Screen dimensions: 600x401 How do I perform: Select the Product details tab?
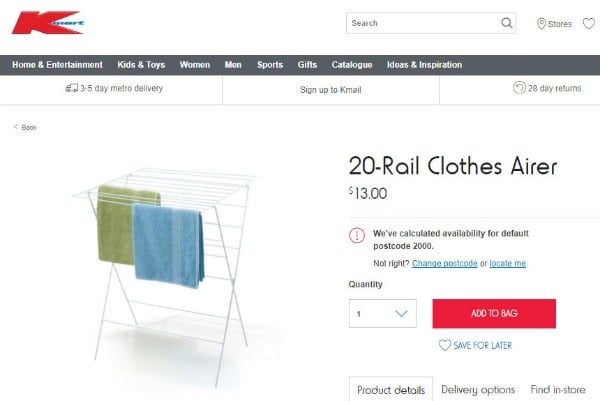click(391, 389)
